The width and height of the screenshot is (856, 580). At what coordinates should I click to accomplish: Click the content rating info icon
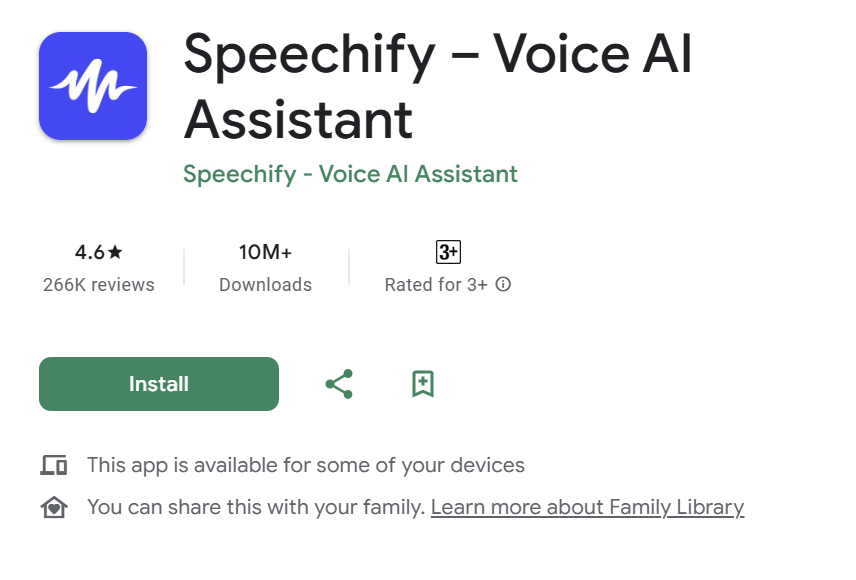click(503, 284)
